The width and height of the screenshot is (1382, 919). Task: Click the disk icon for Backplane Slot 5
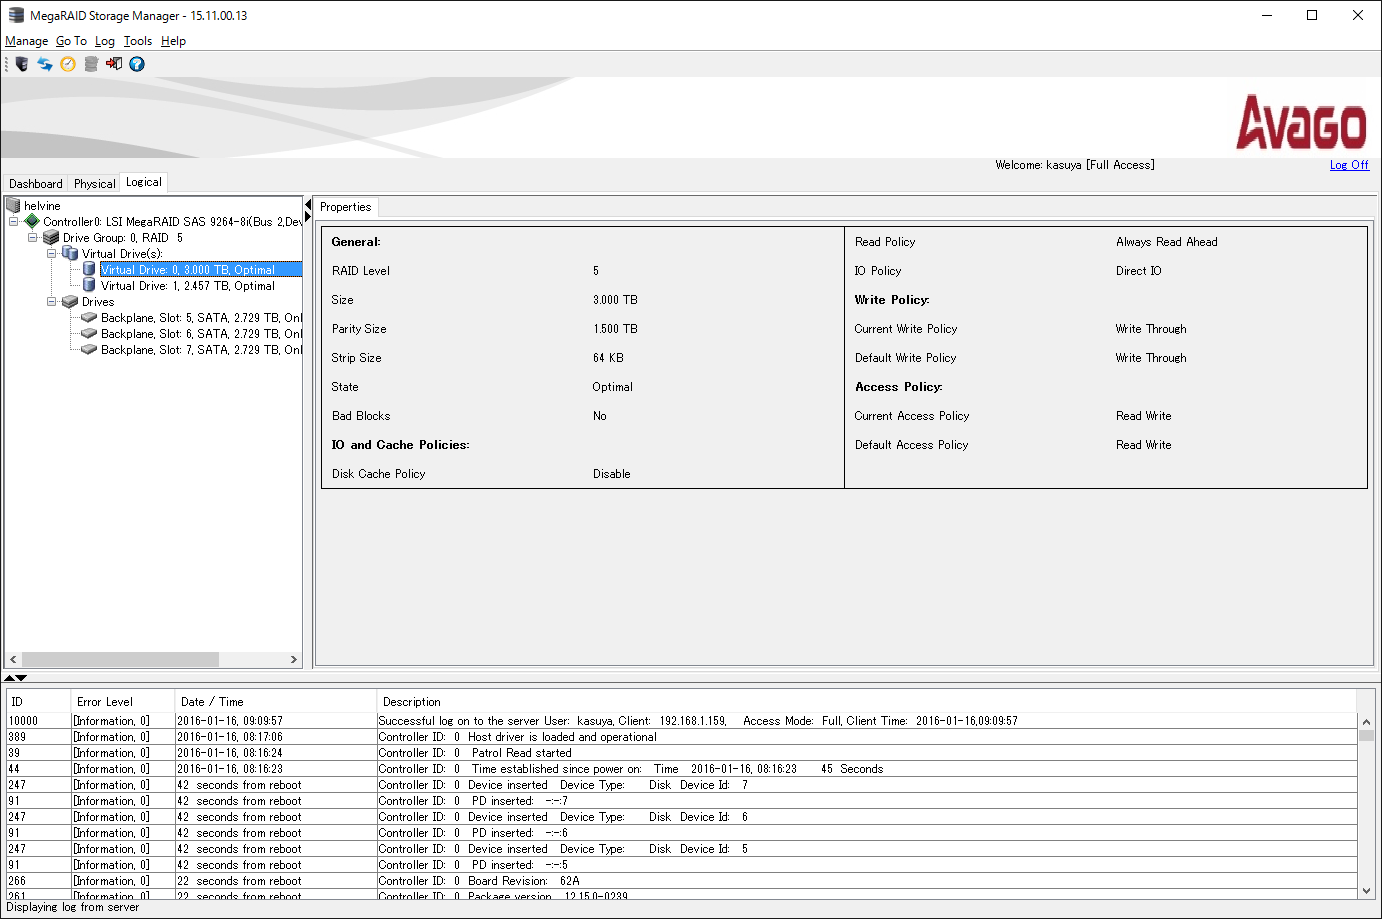[89, 317]
